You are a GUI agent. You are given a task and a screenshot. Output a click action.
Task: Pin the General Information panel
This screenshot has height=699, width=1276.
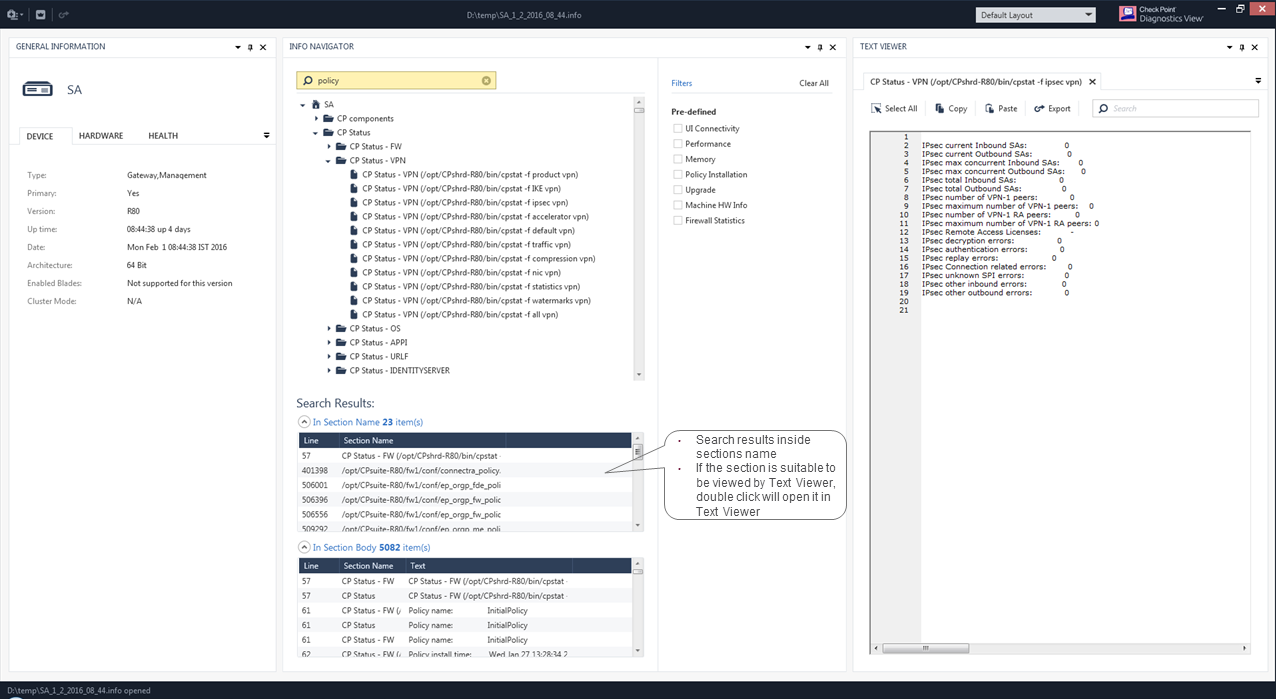(251, 47)
